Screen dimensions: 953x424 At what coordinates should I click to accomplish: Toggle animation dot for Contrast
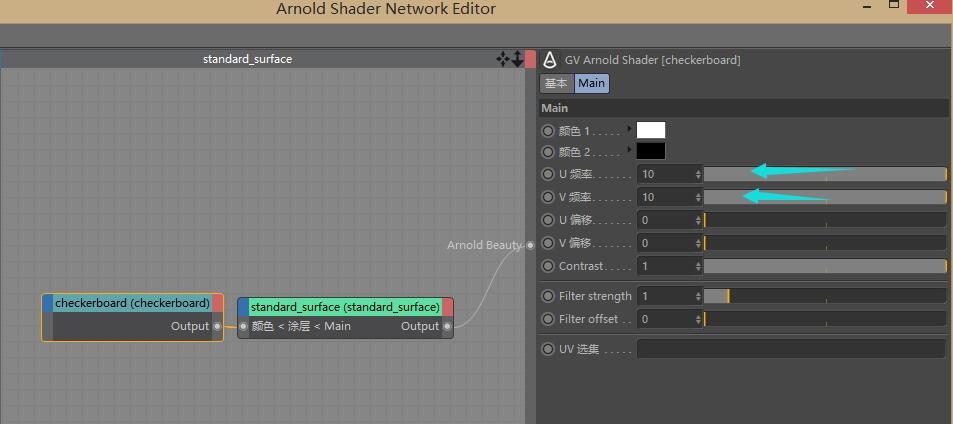548,266
